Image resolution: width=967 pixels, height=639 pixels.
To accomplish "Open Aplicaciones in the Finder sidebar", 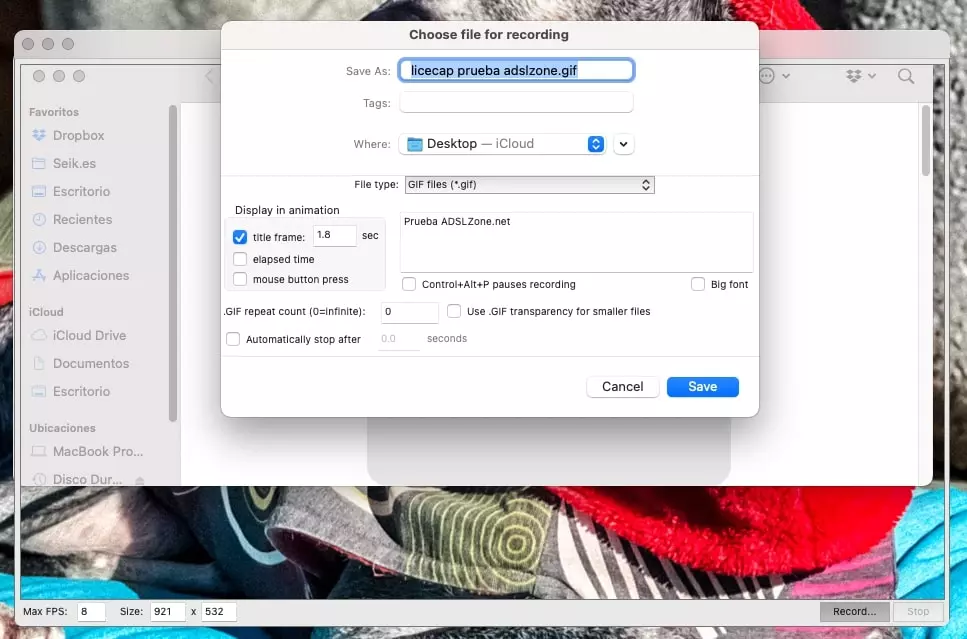I will [90, 275].
